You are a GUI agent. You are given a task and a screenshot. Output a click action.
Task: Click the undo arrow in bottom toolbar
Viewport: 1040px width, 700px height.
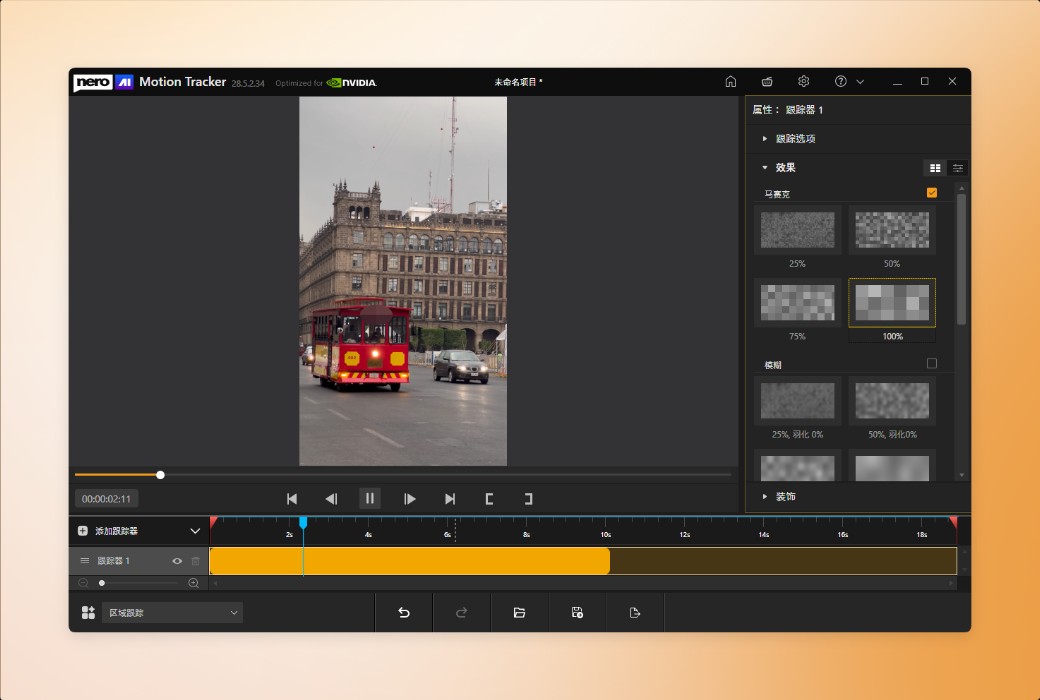(404, 612)
